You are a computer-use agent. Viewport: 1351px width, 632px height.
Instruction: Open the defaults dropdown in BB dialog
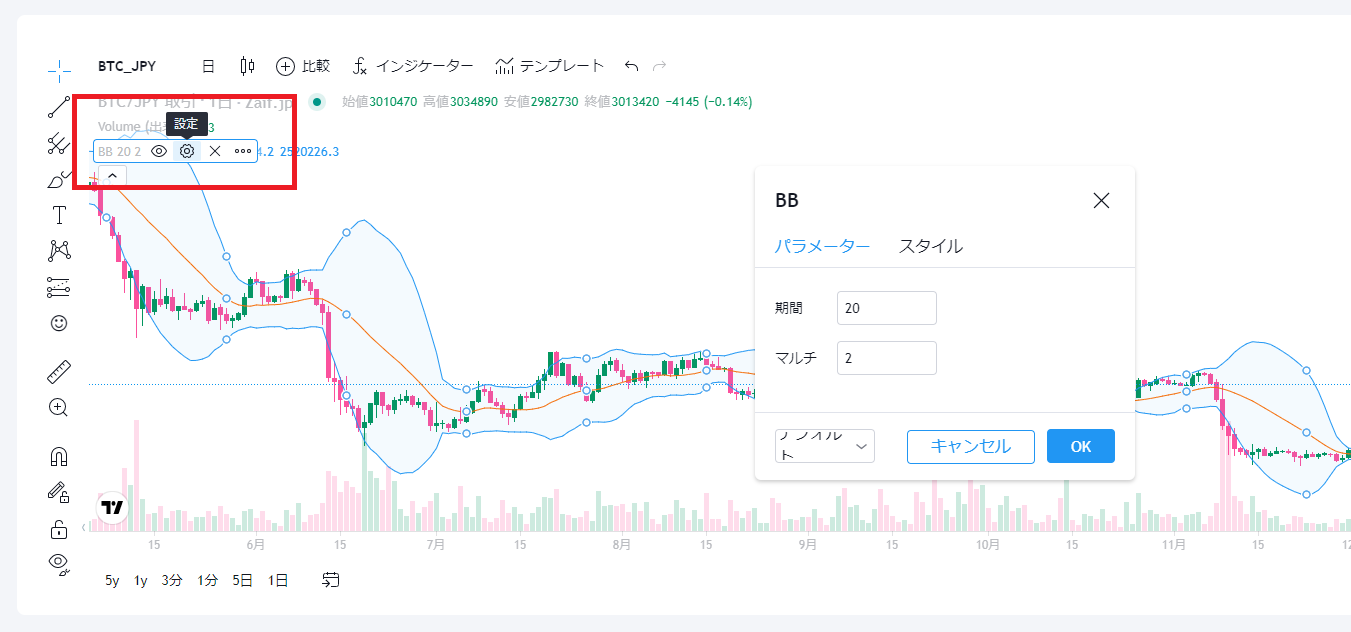click(824, 447)
